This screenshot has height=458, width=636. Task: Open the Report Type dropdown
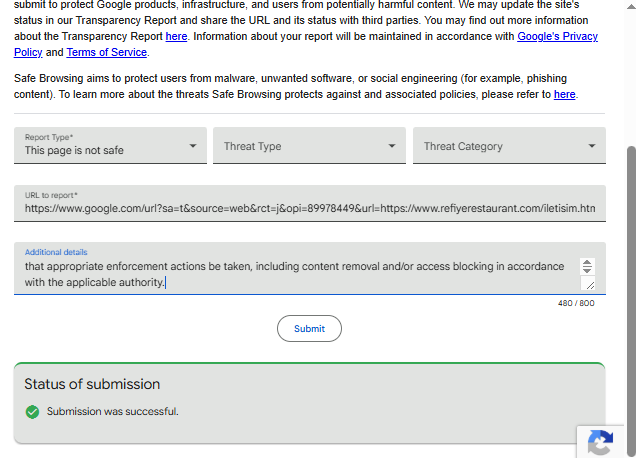(110, 145)
